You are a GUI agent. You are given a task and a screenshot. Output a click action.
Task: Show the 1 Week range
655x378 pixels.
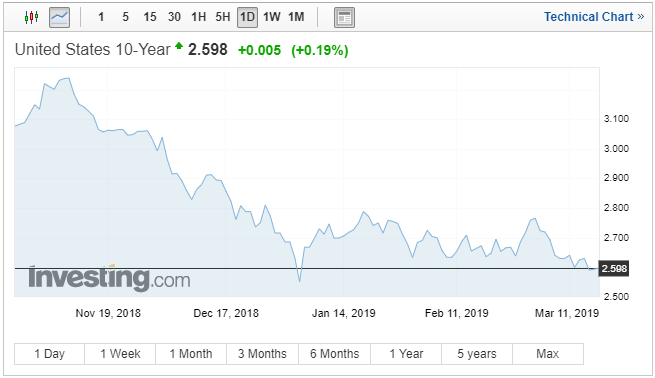(120, 354)
